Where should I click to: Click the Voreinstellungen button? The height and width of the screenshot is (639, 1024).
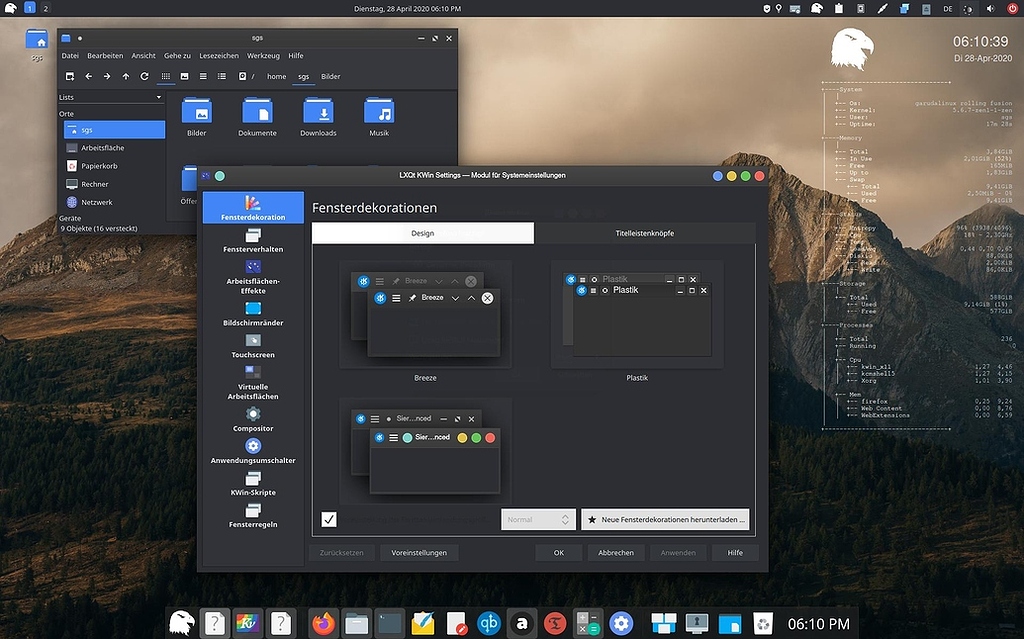418,551
